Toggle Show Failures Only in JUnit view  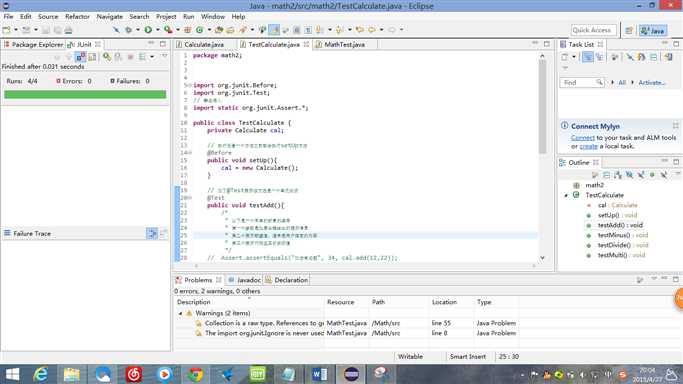[81, 57]
